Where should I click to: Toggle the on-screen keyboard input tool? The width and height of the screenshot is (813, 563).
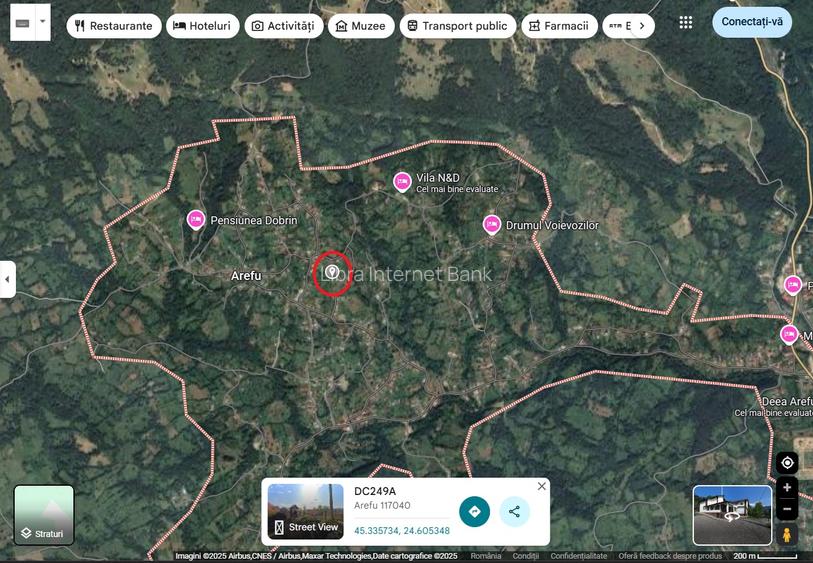point(22,22)
